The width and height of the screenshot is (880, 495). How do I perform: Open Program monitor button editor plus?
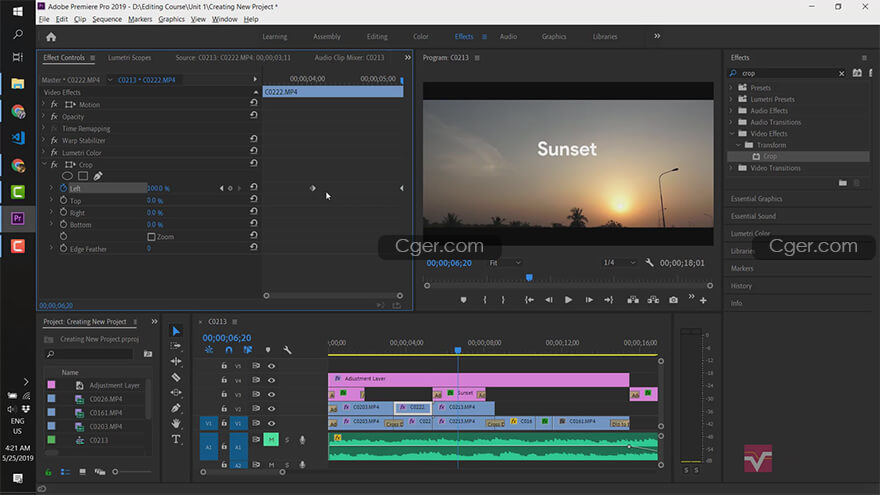tap(703, 301)
